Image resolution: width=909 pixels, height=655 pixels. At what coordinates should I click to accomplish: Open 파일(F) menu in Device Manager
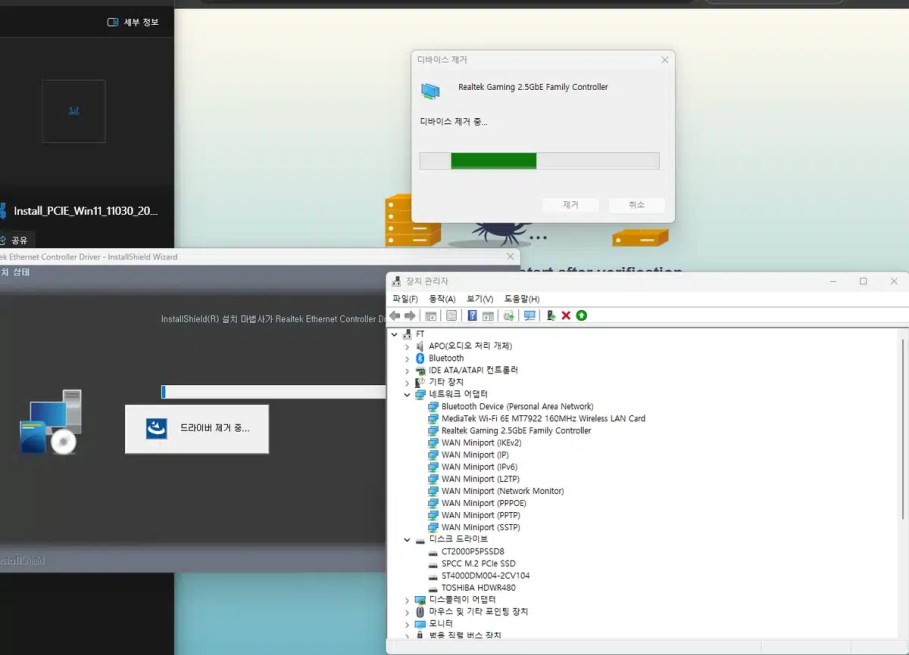pos(405,299)
